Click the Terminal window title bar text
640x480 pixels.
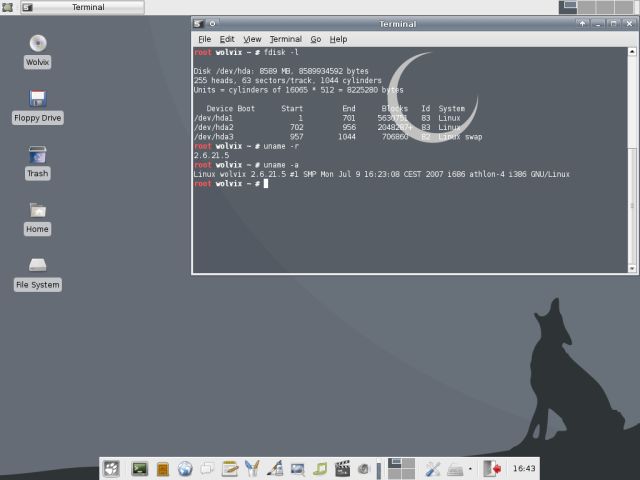398,24
